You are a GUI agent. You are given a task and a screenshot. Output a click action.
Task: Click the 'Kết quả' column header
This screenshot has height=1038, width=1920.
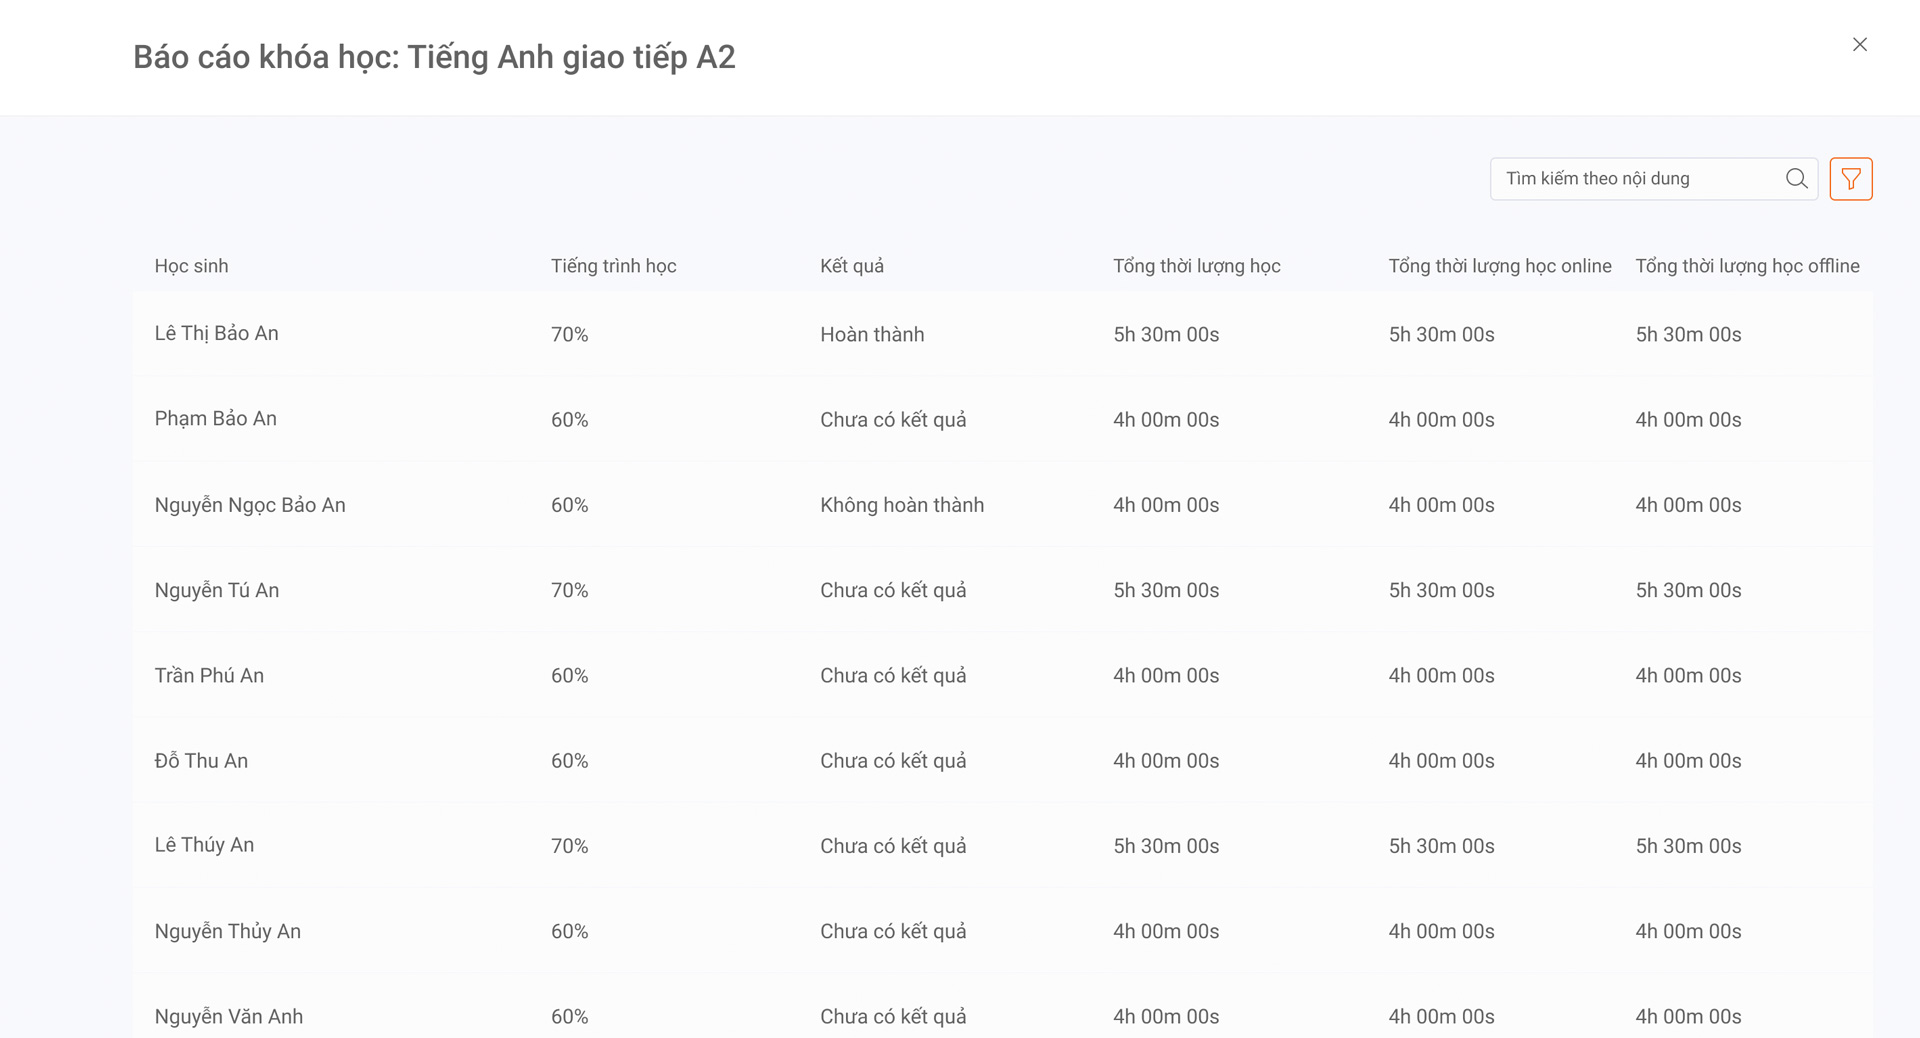(x=851, y=266)
